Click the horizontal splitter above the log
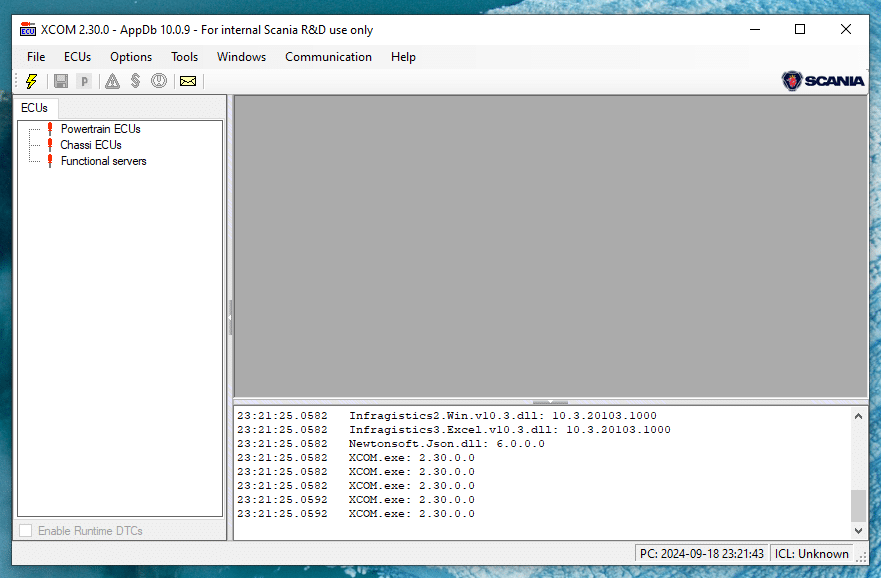The height and width of the screenshot is (578, 881). click(550, 401)
